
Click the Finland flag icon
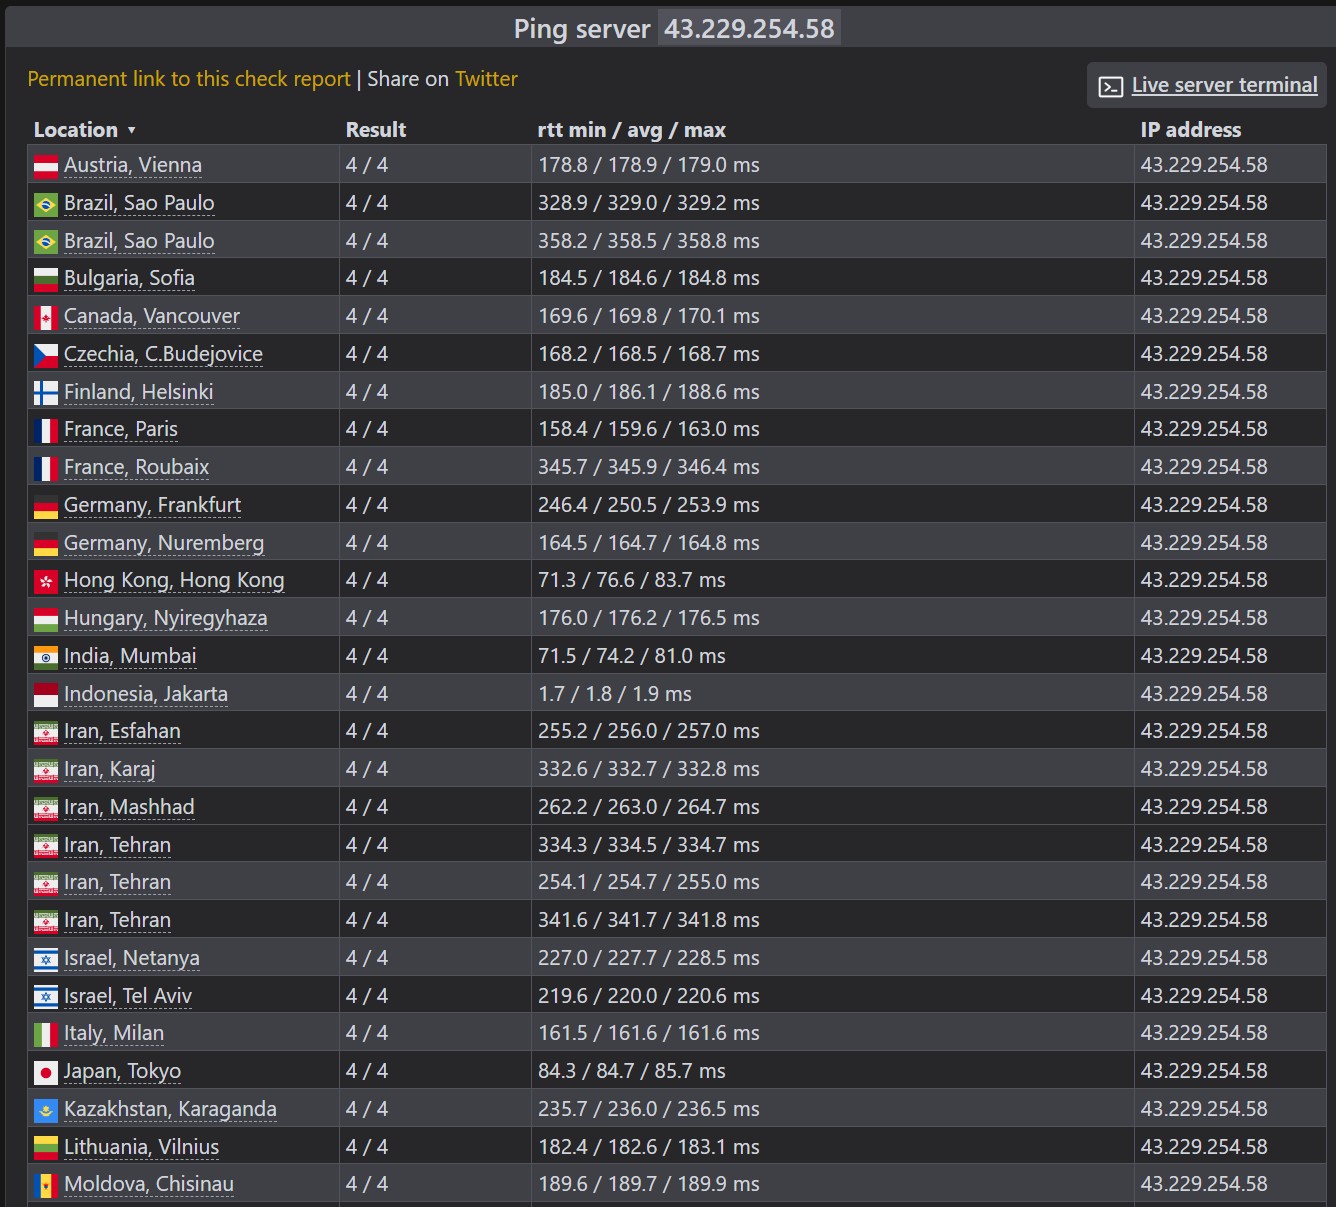46,393
